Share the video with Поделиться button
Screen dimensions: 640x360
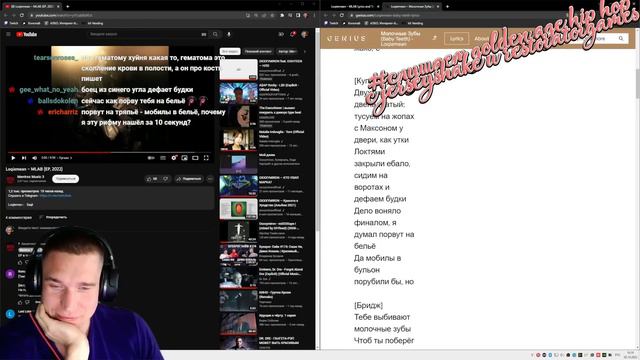(189, 179)
